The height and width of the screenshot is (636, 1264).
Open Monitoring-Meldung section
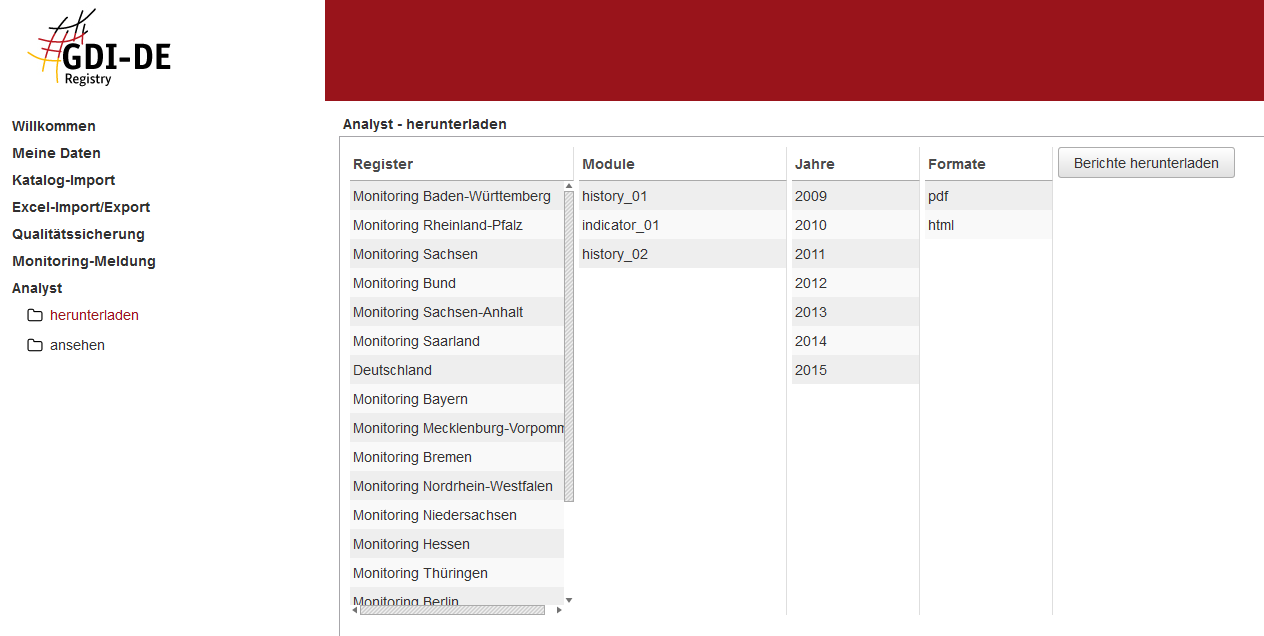coord(84,261)
